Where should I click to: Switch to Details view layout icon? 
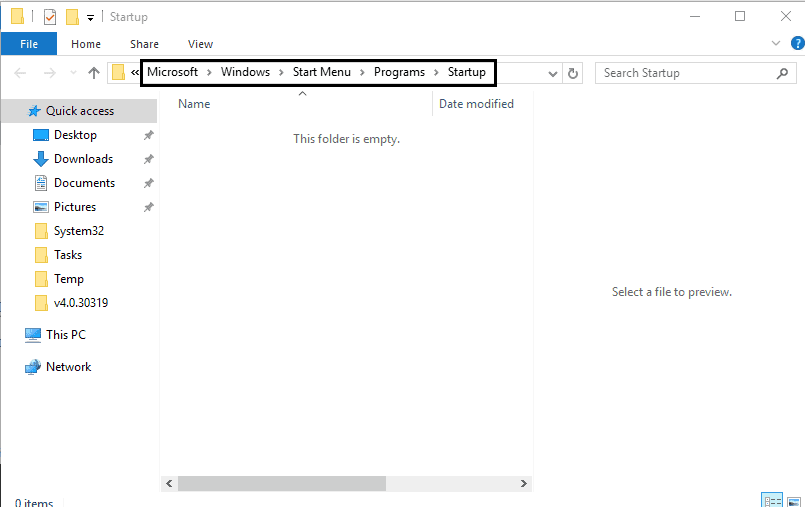(772, 501)
